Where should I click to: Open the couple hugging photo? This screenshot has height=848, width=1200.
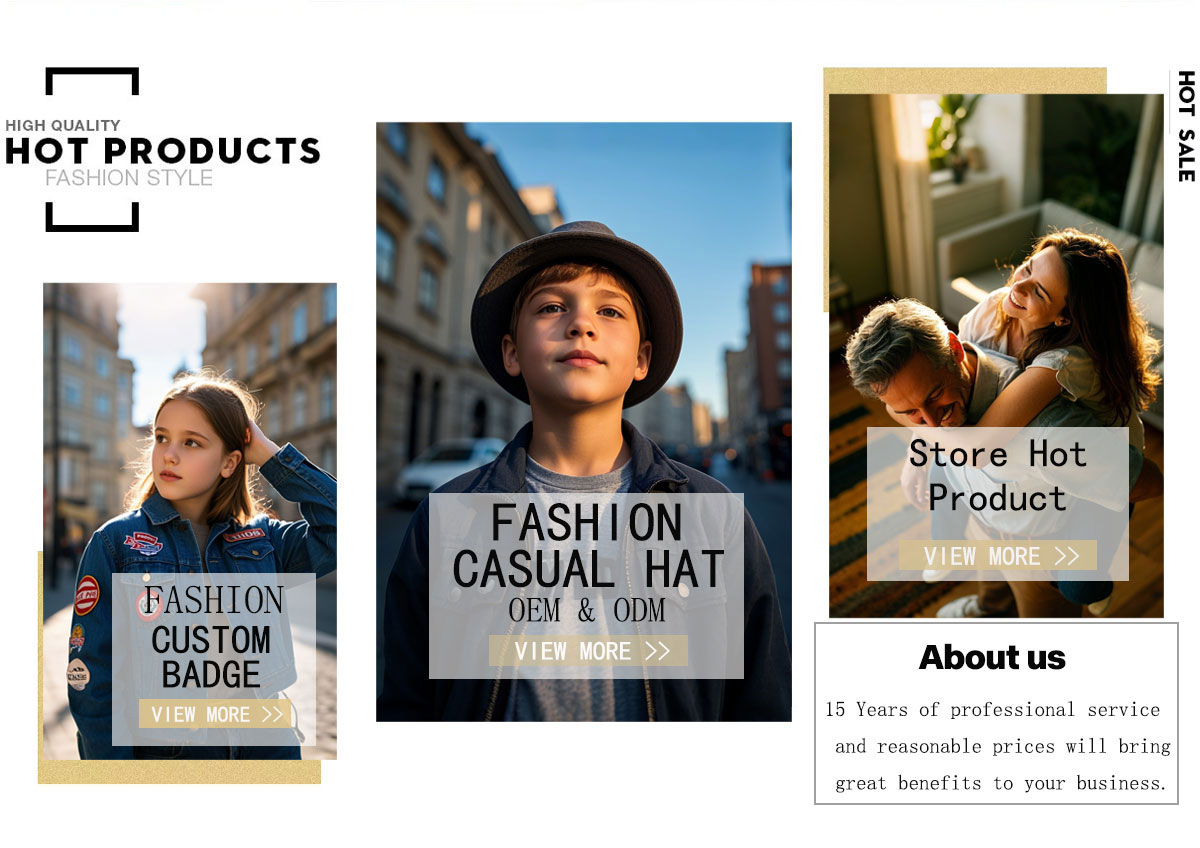[996, 355]
